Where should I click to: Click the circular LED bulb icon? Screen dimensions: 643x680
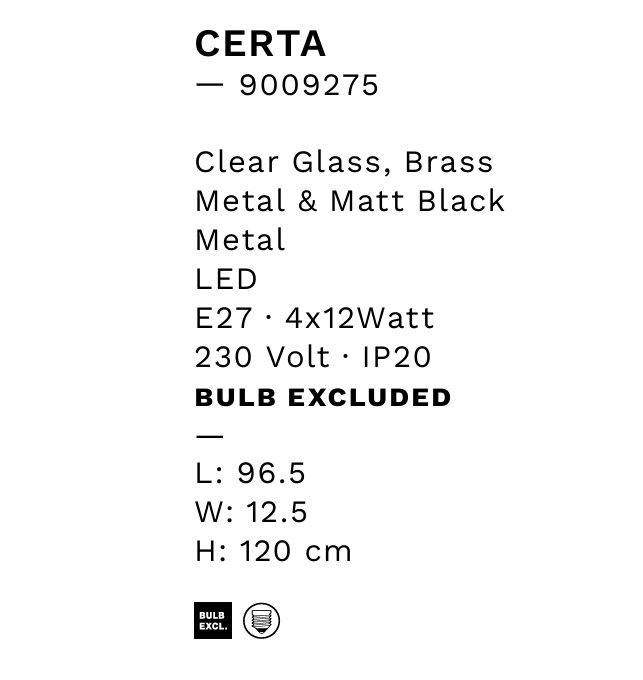[261, 621]
